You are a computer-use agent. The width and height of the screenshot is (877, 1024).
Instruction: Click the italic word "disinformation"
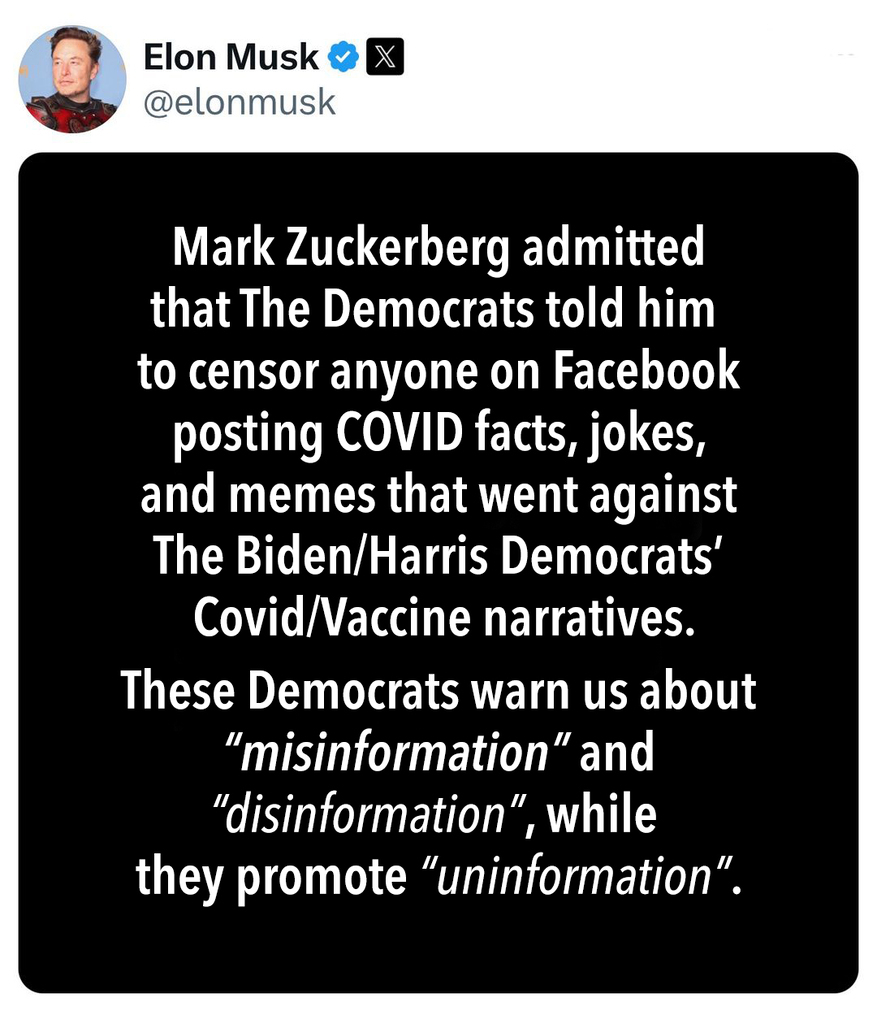(364, 815)
